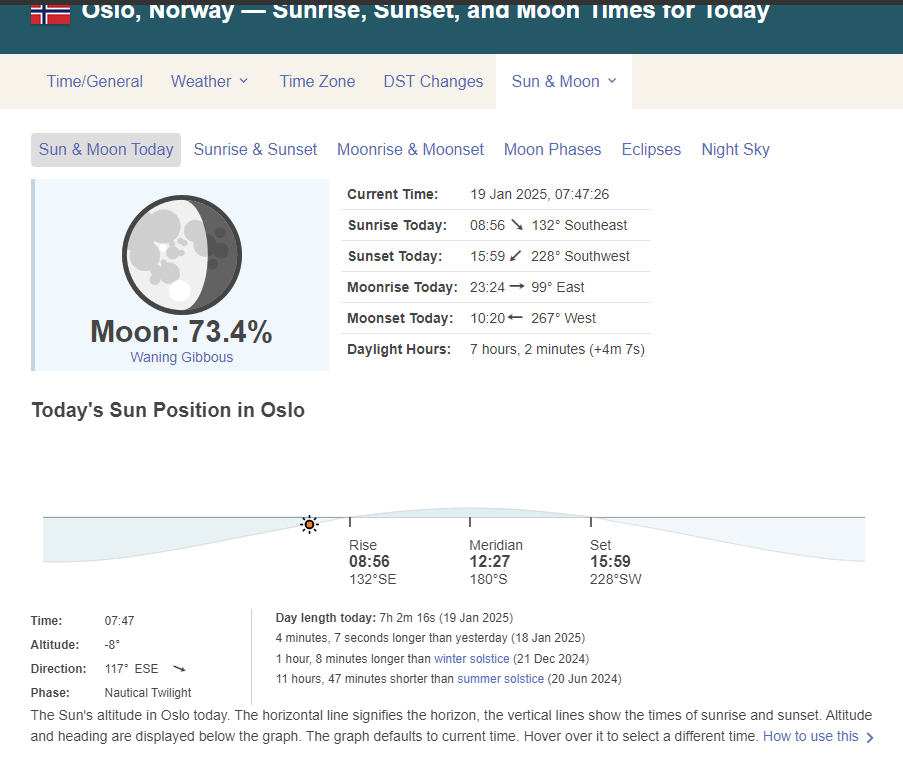This screenshot has height=769, width=903.
Task: Open the Time Zone tab
Action: pos(317,82)
